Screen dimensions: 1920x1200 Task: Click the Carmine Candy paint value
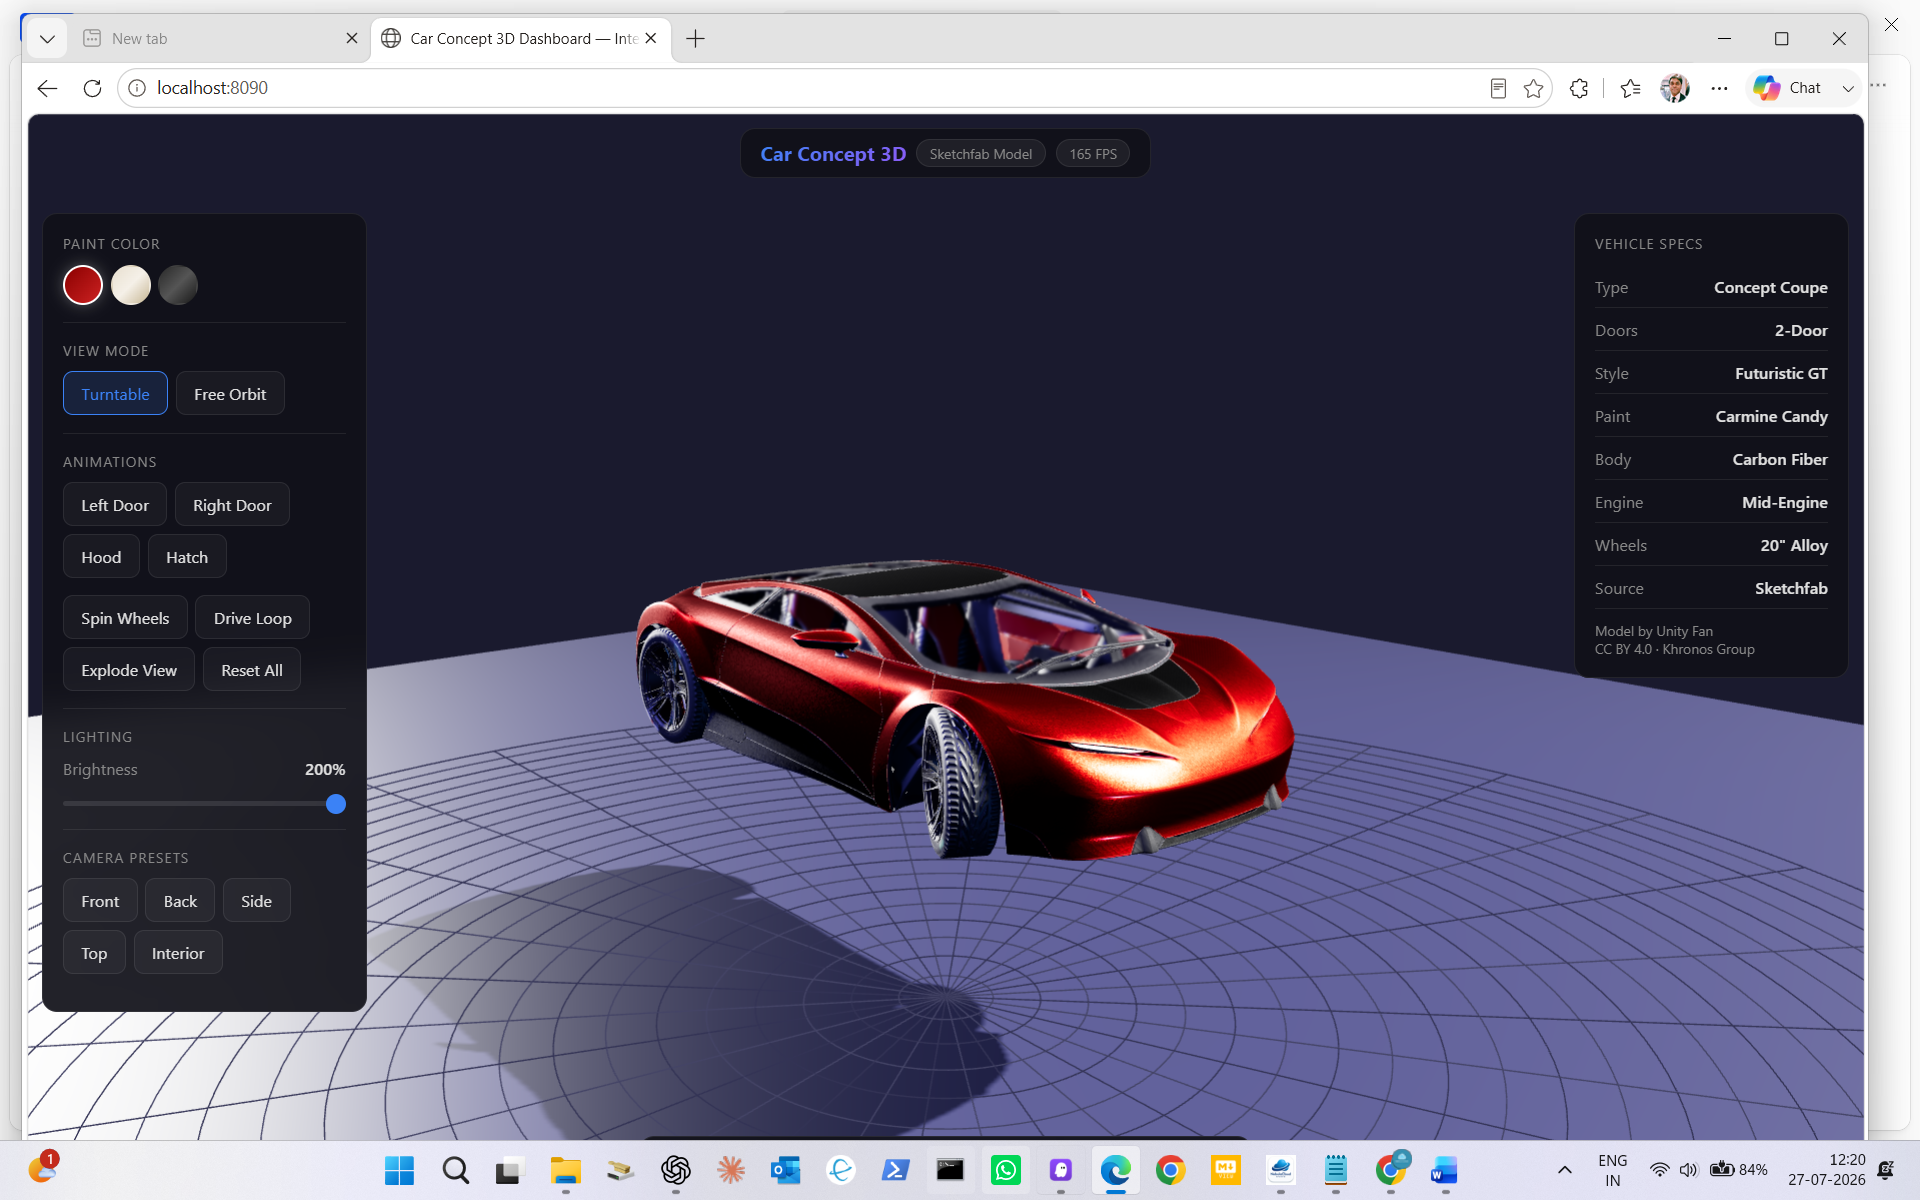click(1771, 416)
